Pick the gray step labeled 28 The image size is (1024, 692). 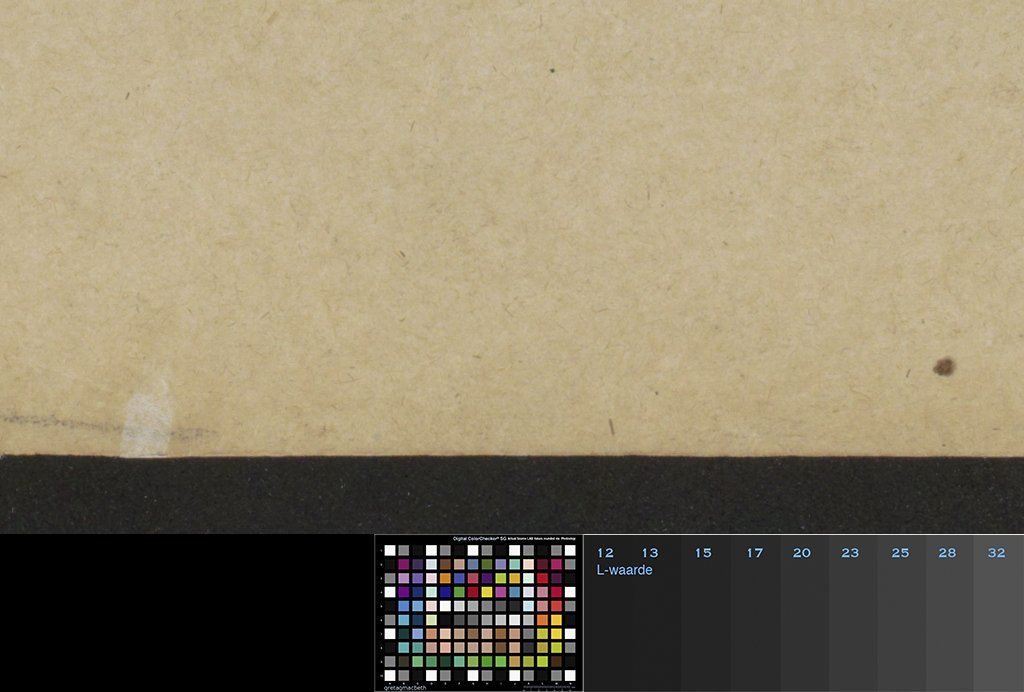(x=948, y=620)
